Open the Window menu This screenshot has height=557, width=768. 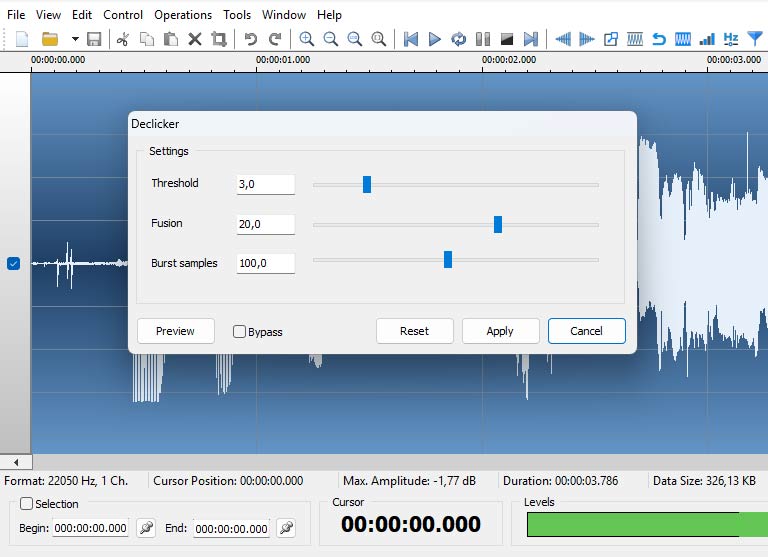[284, 15]
